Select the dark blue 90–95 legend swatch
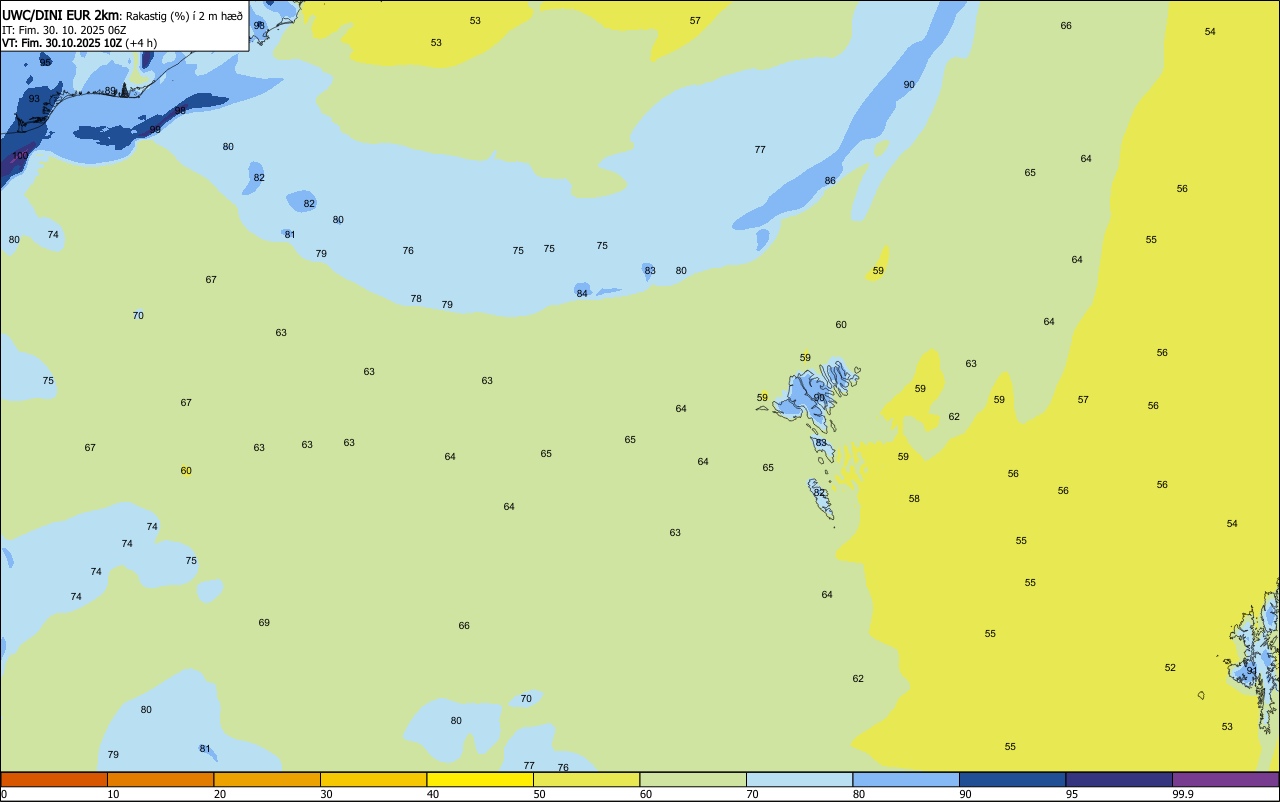The image size is (1280, 802). (1012, 779)
